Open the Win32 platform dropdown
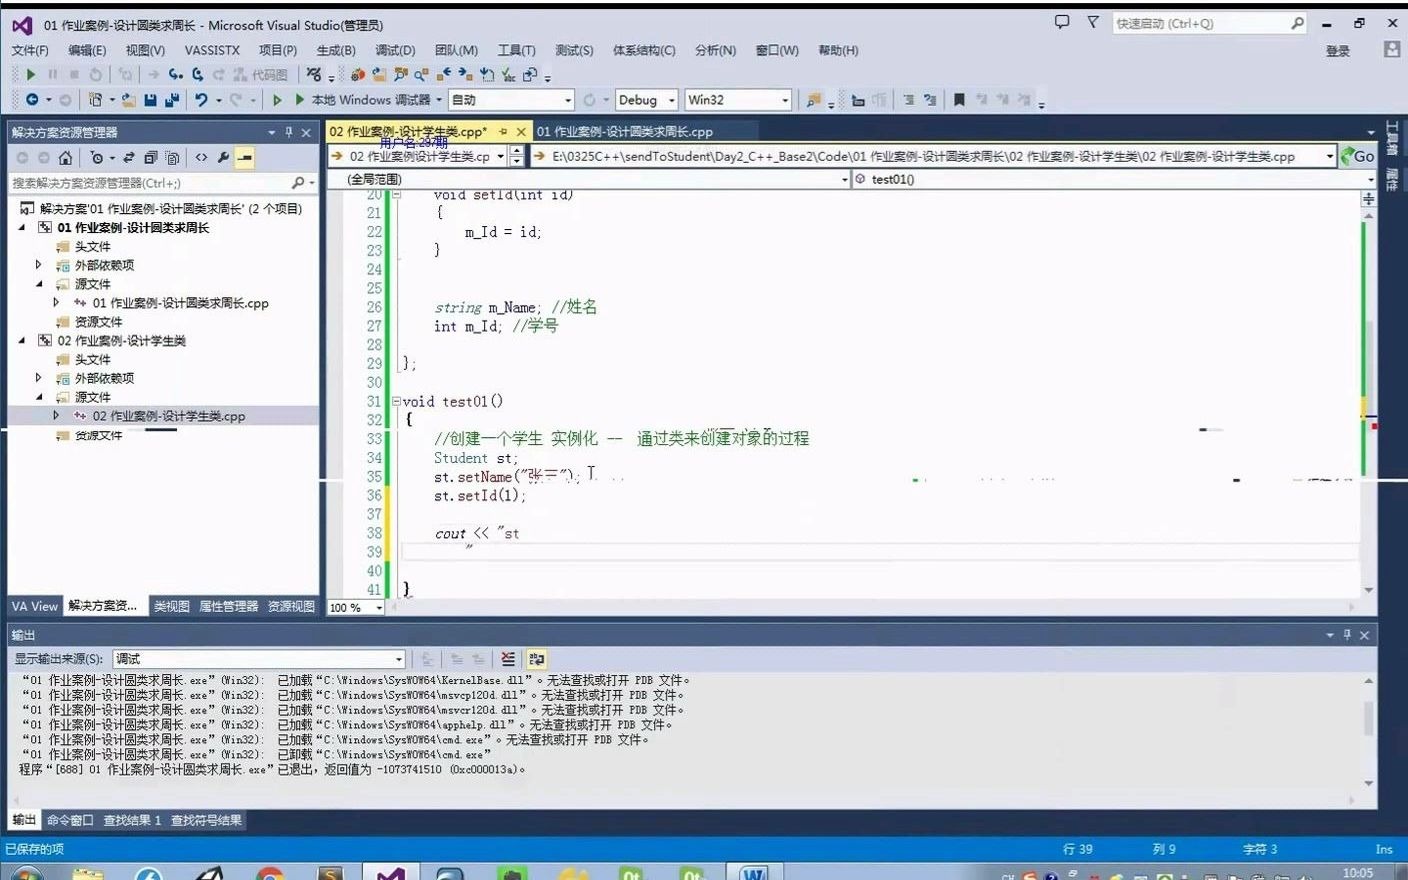The height and width of the screenshot is (880, 1408). (738, 100)
